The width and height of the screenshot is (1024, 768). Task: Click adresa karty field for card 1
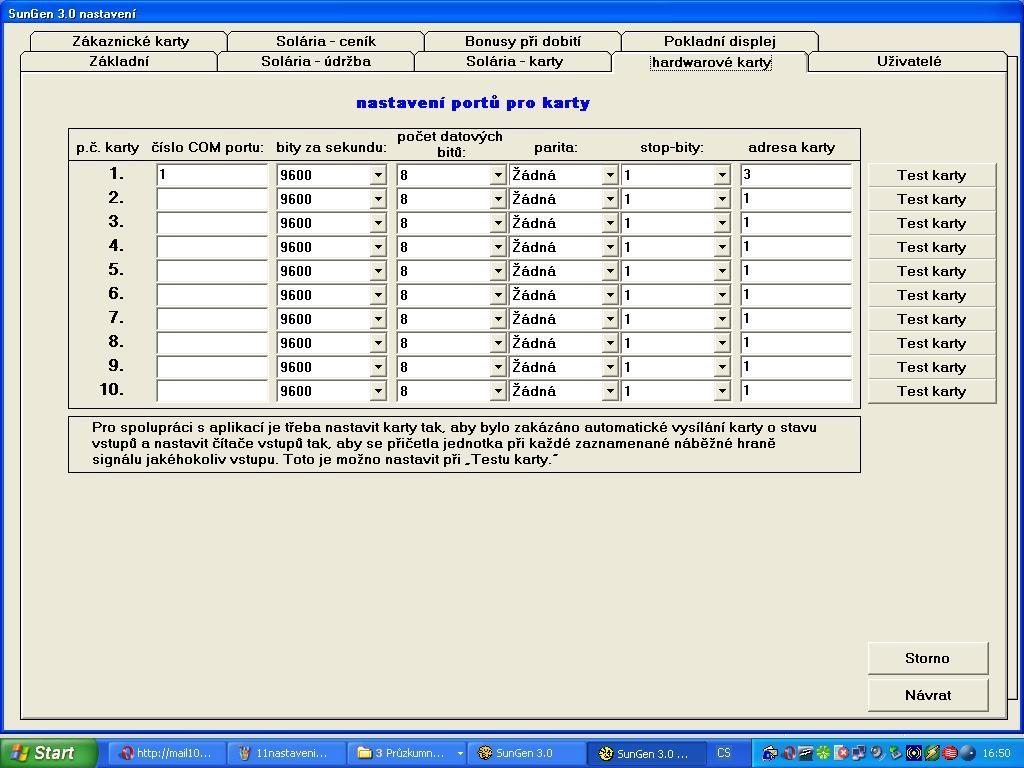click(x=797, y=175)
